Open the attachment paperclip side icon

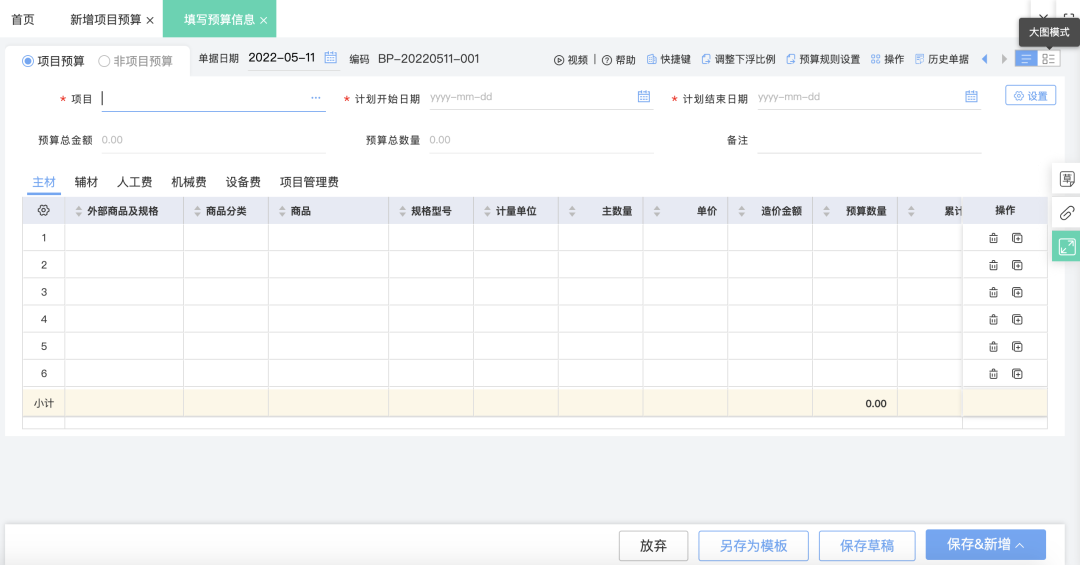1066,213
